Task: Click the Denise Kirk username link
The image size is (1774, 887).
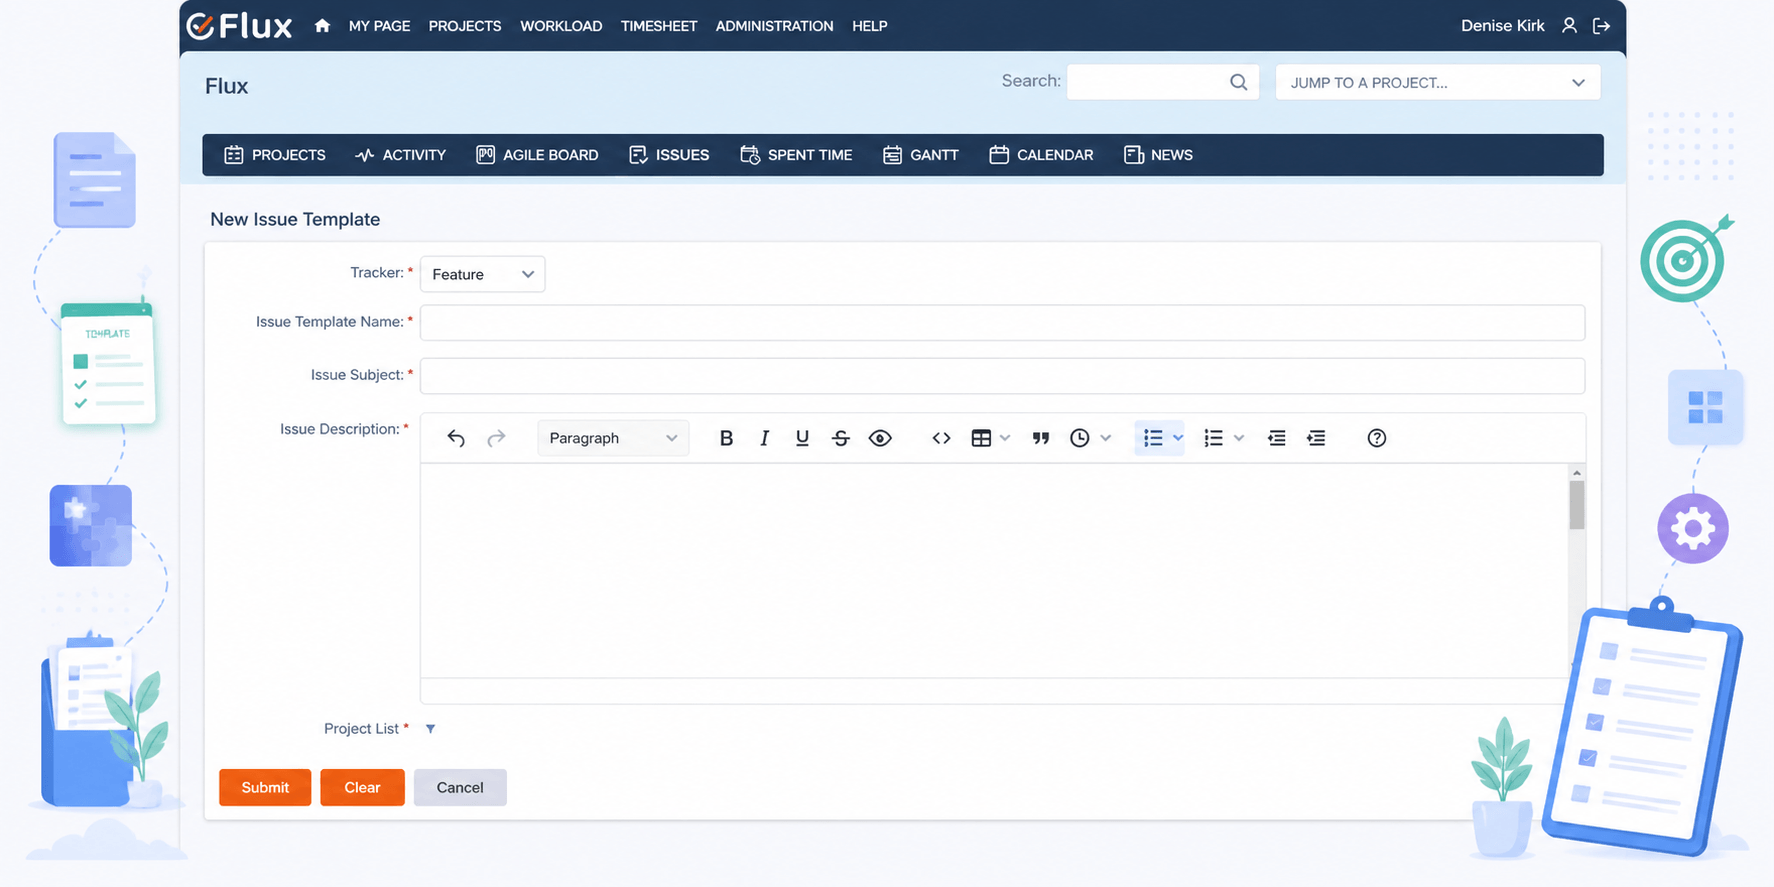Action: (1502, 26)
